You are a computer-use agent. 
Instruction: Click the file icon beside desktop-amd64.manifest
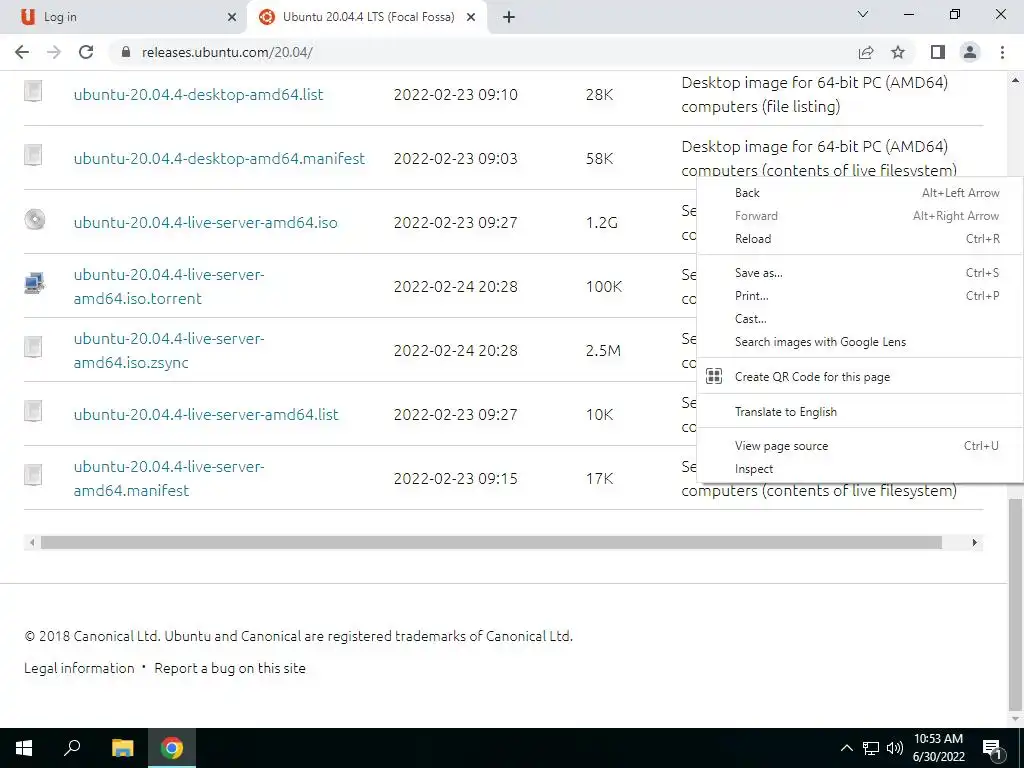[33, 155]
